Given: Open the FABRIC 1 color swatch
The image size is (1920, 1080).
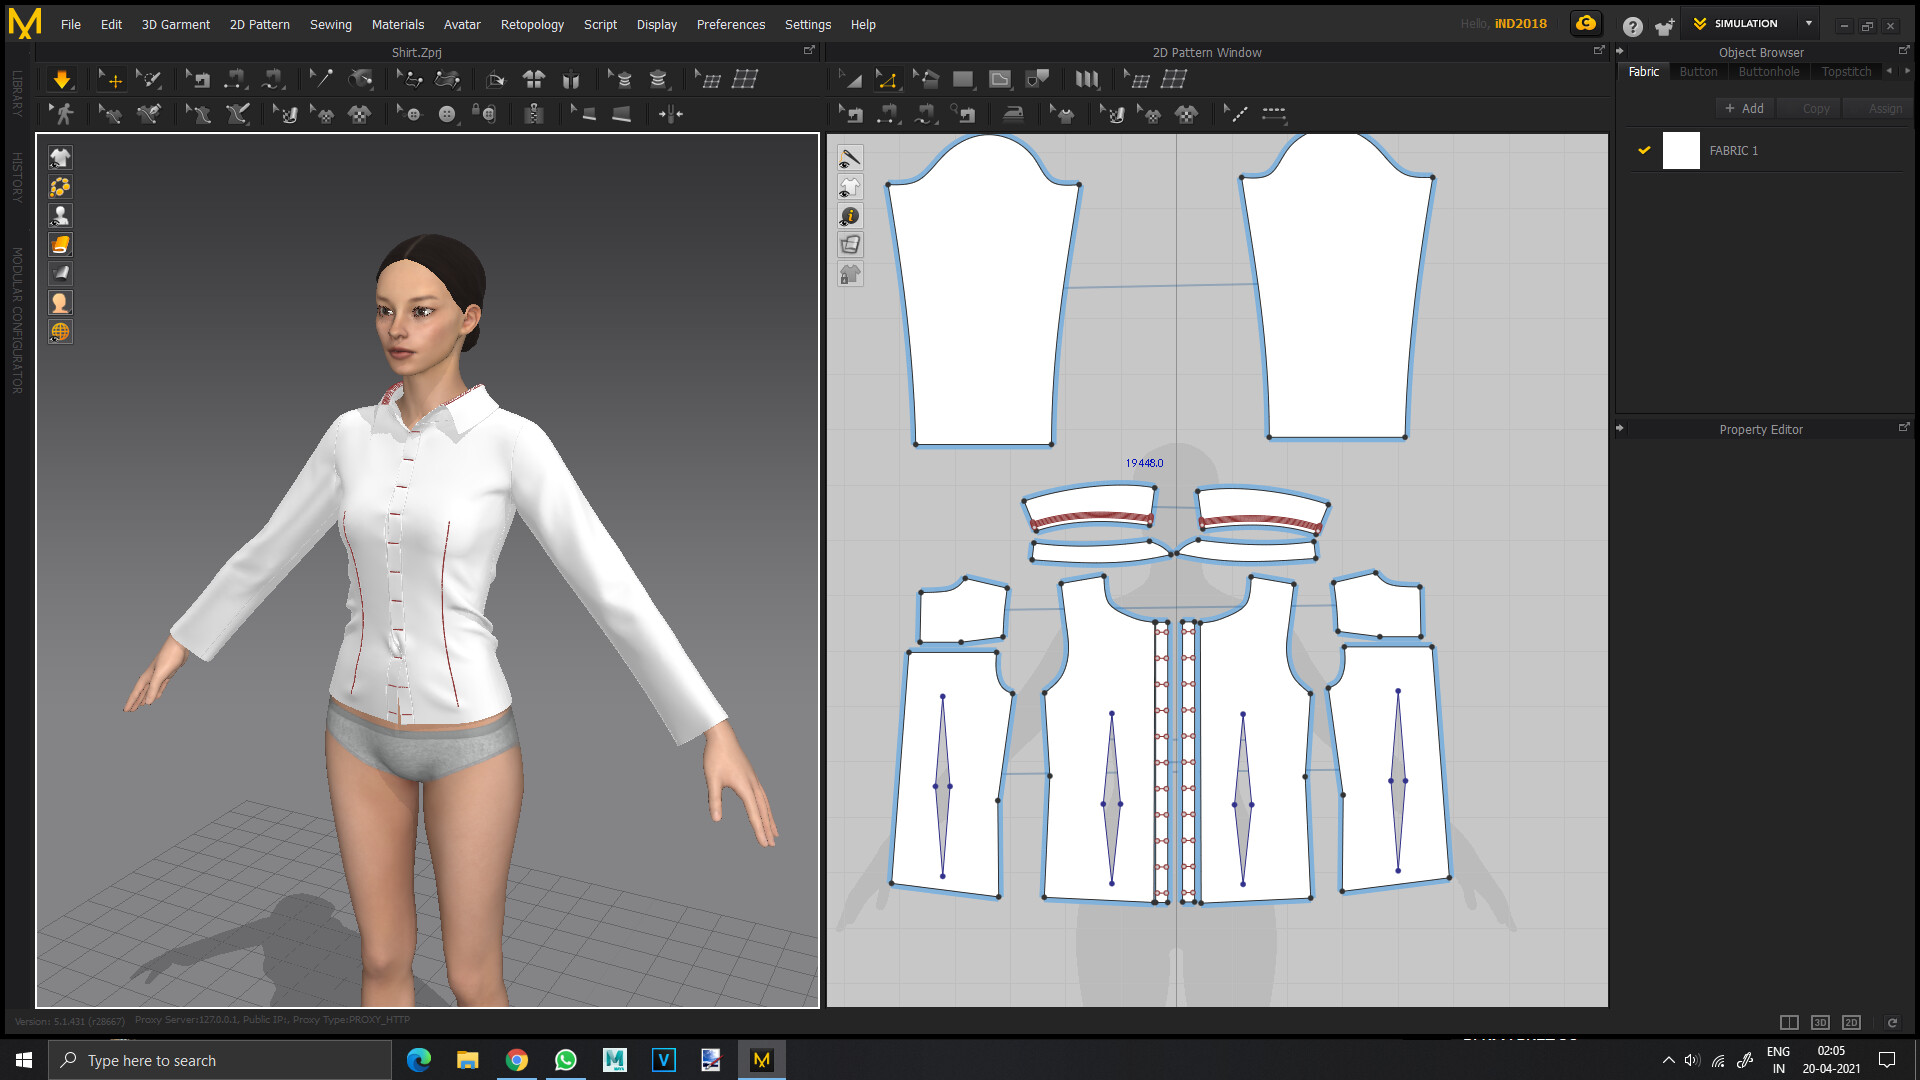Looking at the screenshot, I should [x=1681, y=150].
